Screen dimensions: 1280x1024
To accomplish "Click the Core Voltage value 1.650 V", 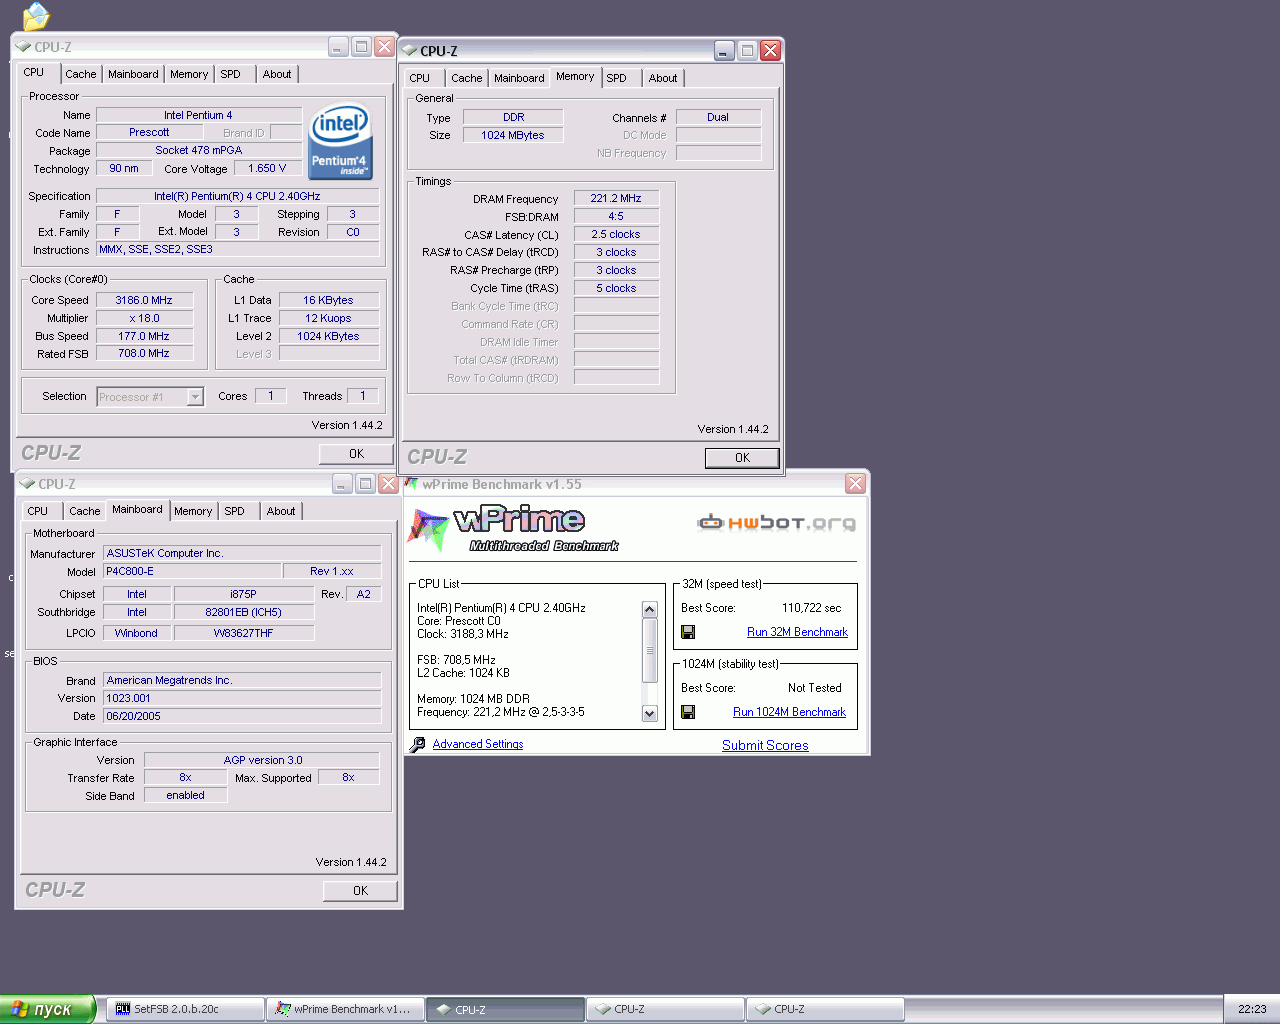I will (267, 168).
